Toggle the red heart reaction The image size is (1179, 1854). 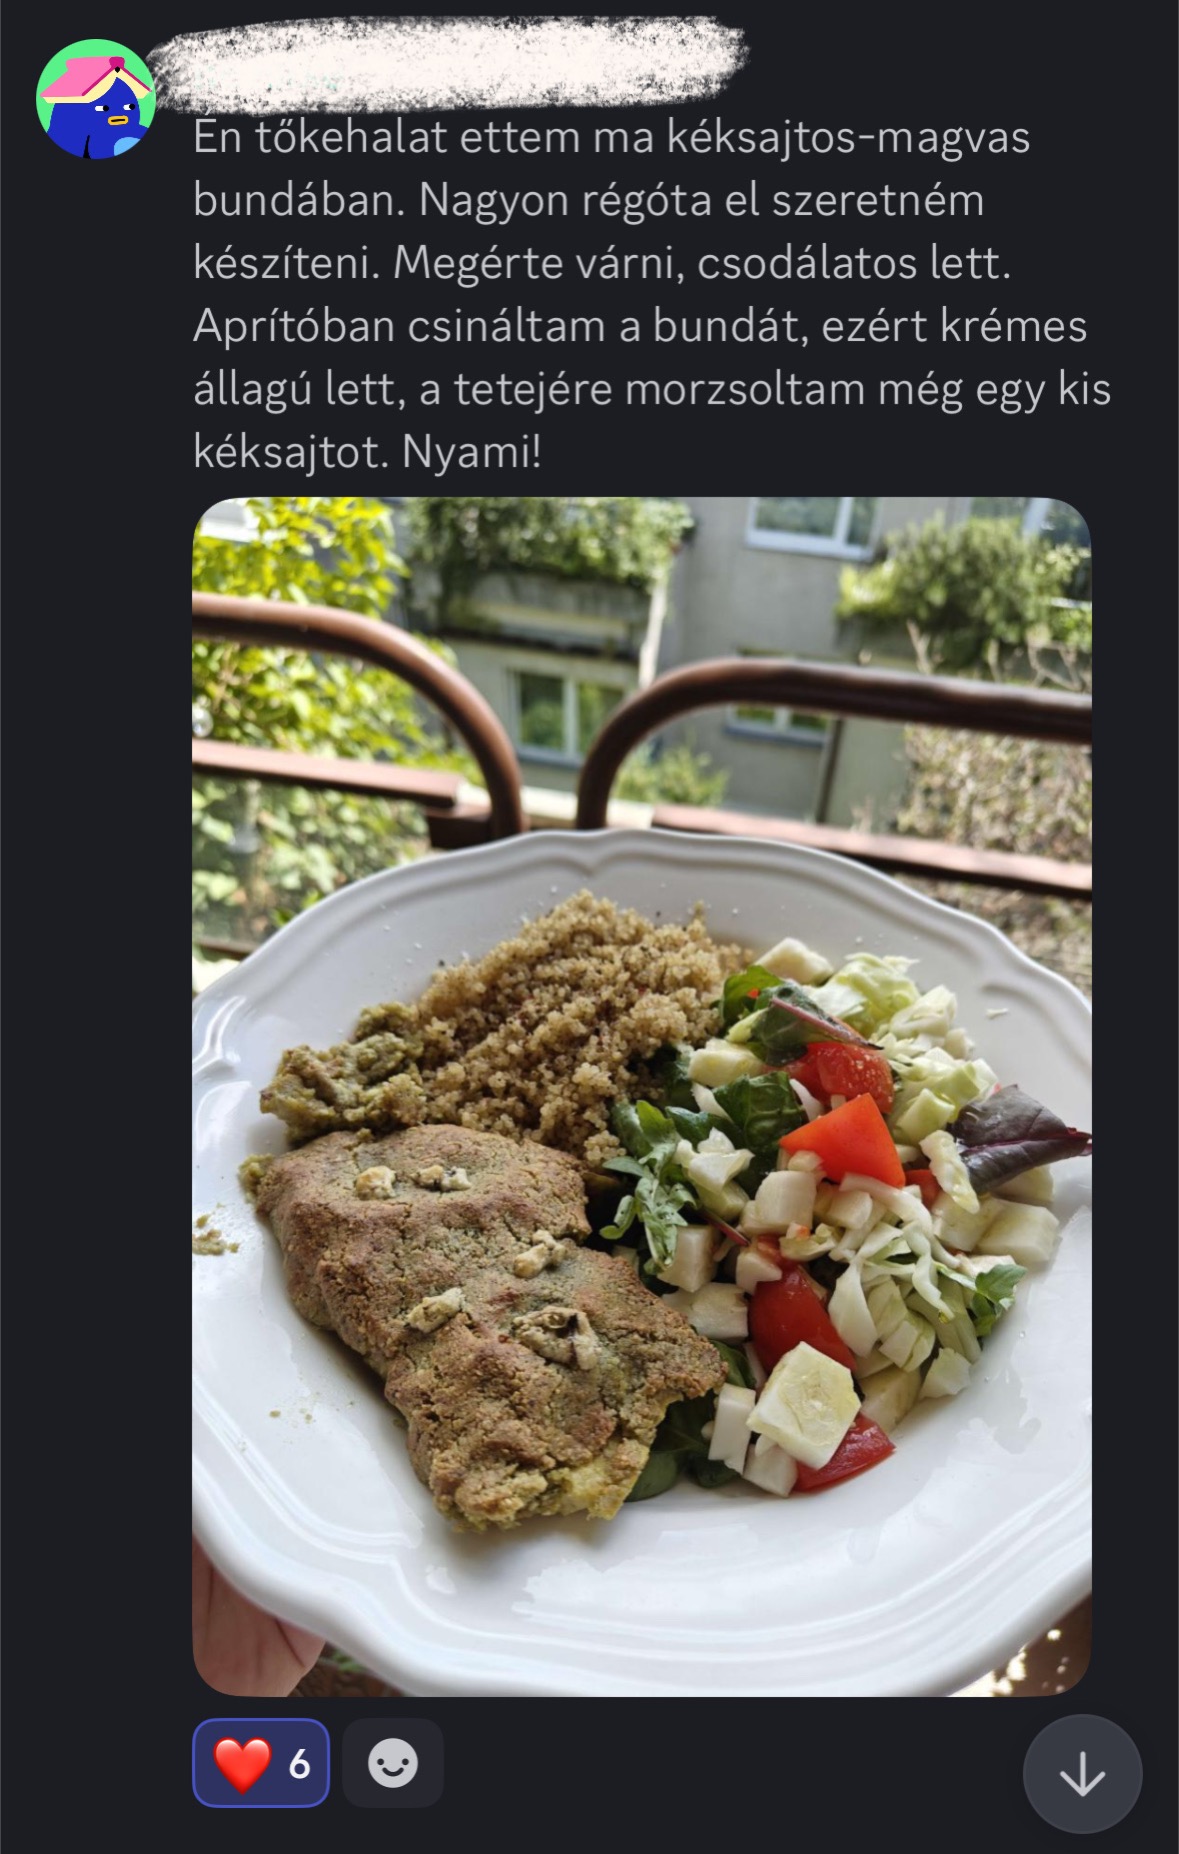(x=261, y=1763)
